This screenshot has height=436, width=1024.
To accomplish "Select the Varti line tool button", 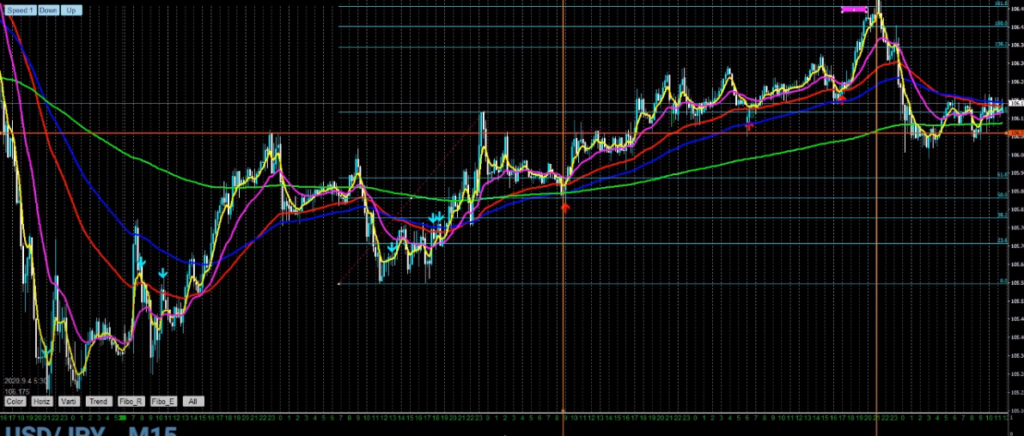I will (69, 401).
